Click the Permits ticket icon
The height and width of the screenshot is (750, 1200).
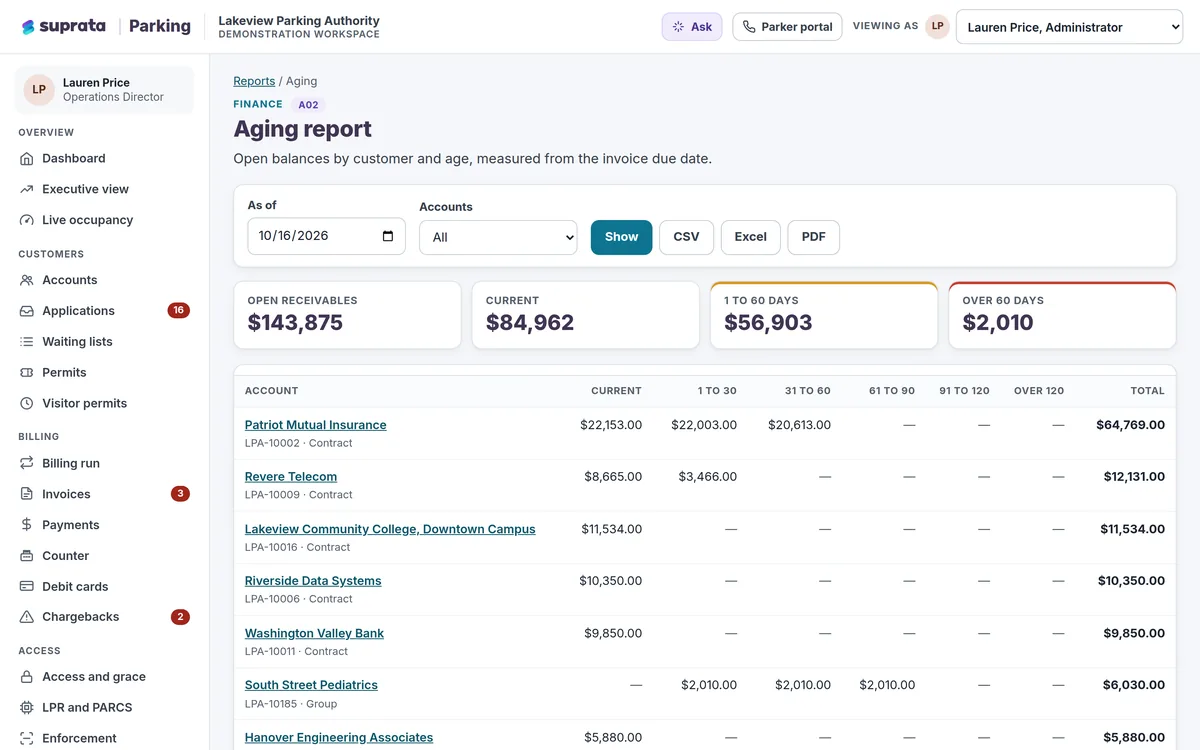tap(27, 372)
